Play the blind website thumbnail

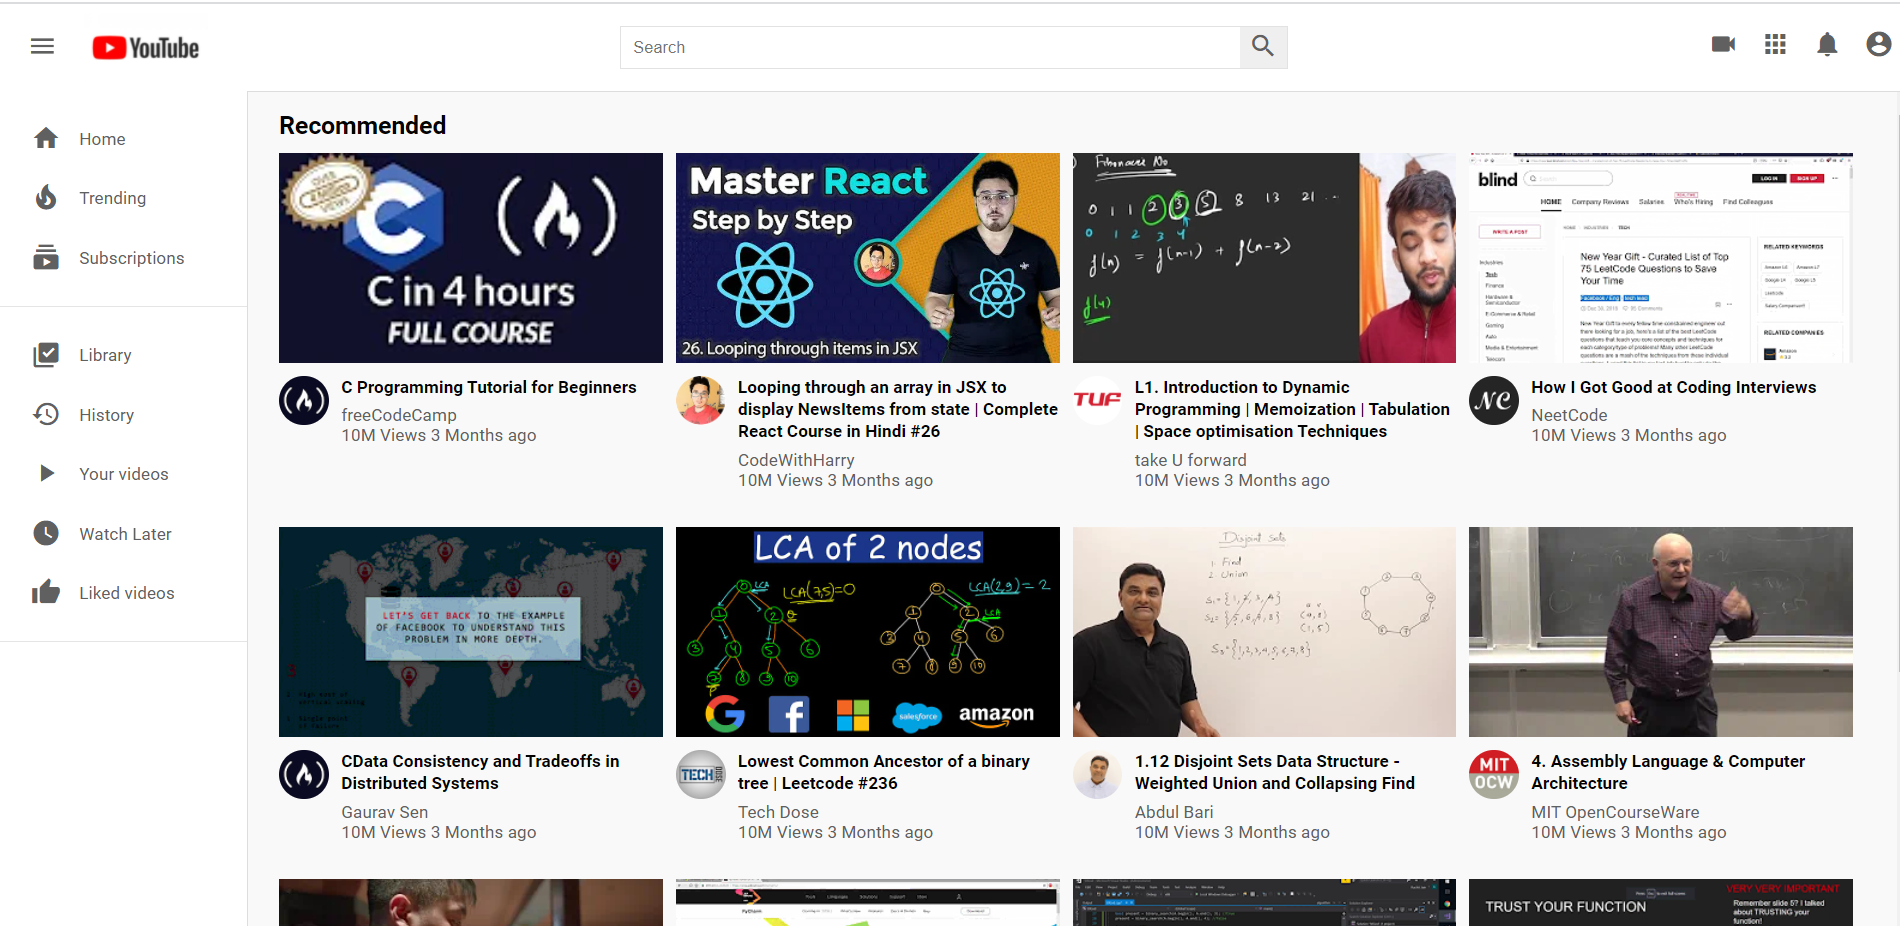(x=1661, y=258)
